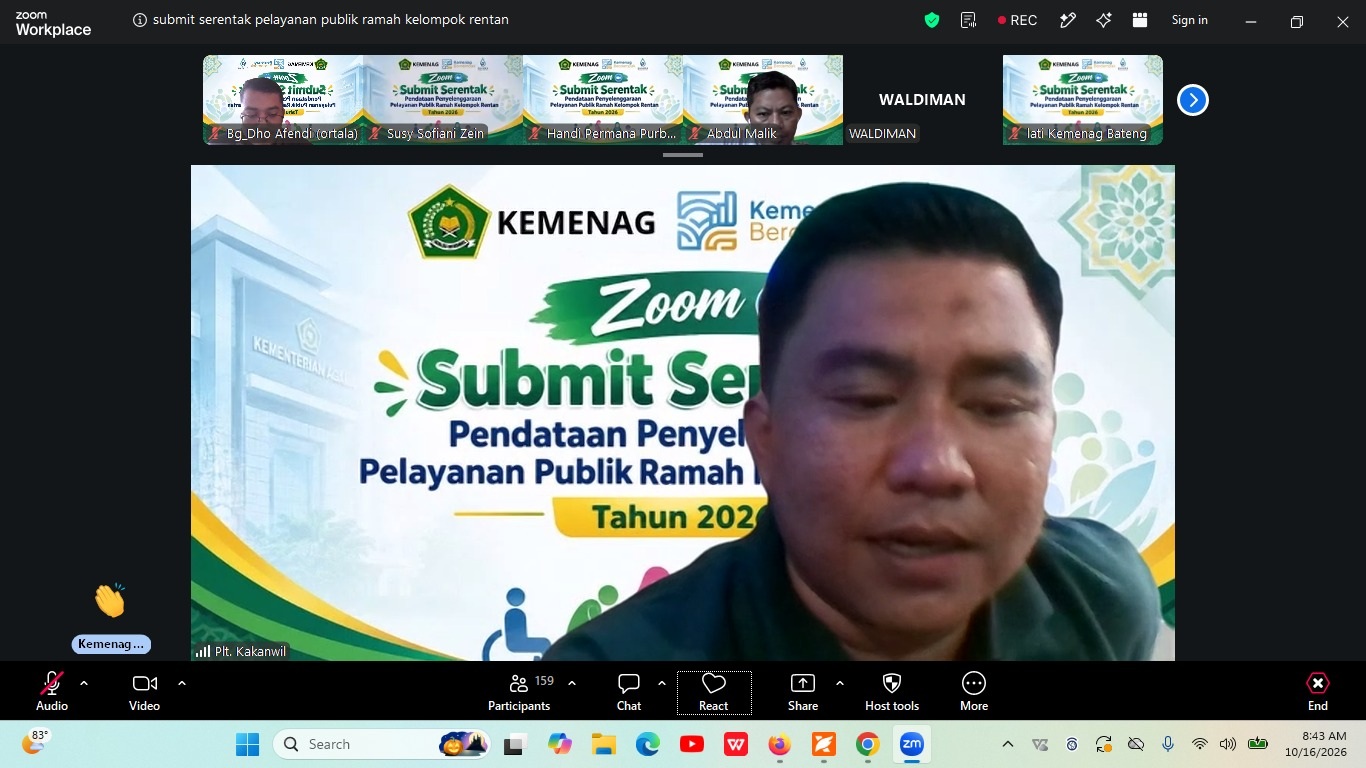
Task: Open the More options menu
Action: tap(974, 692)
